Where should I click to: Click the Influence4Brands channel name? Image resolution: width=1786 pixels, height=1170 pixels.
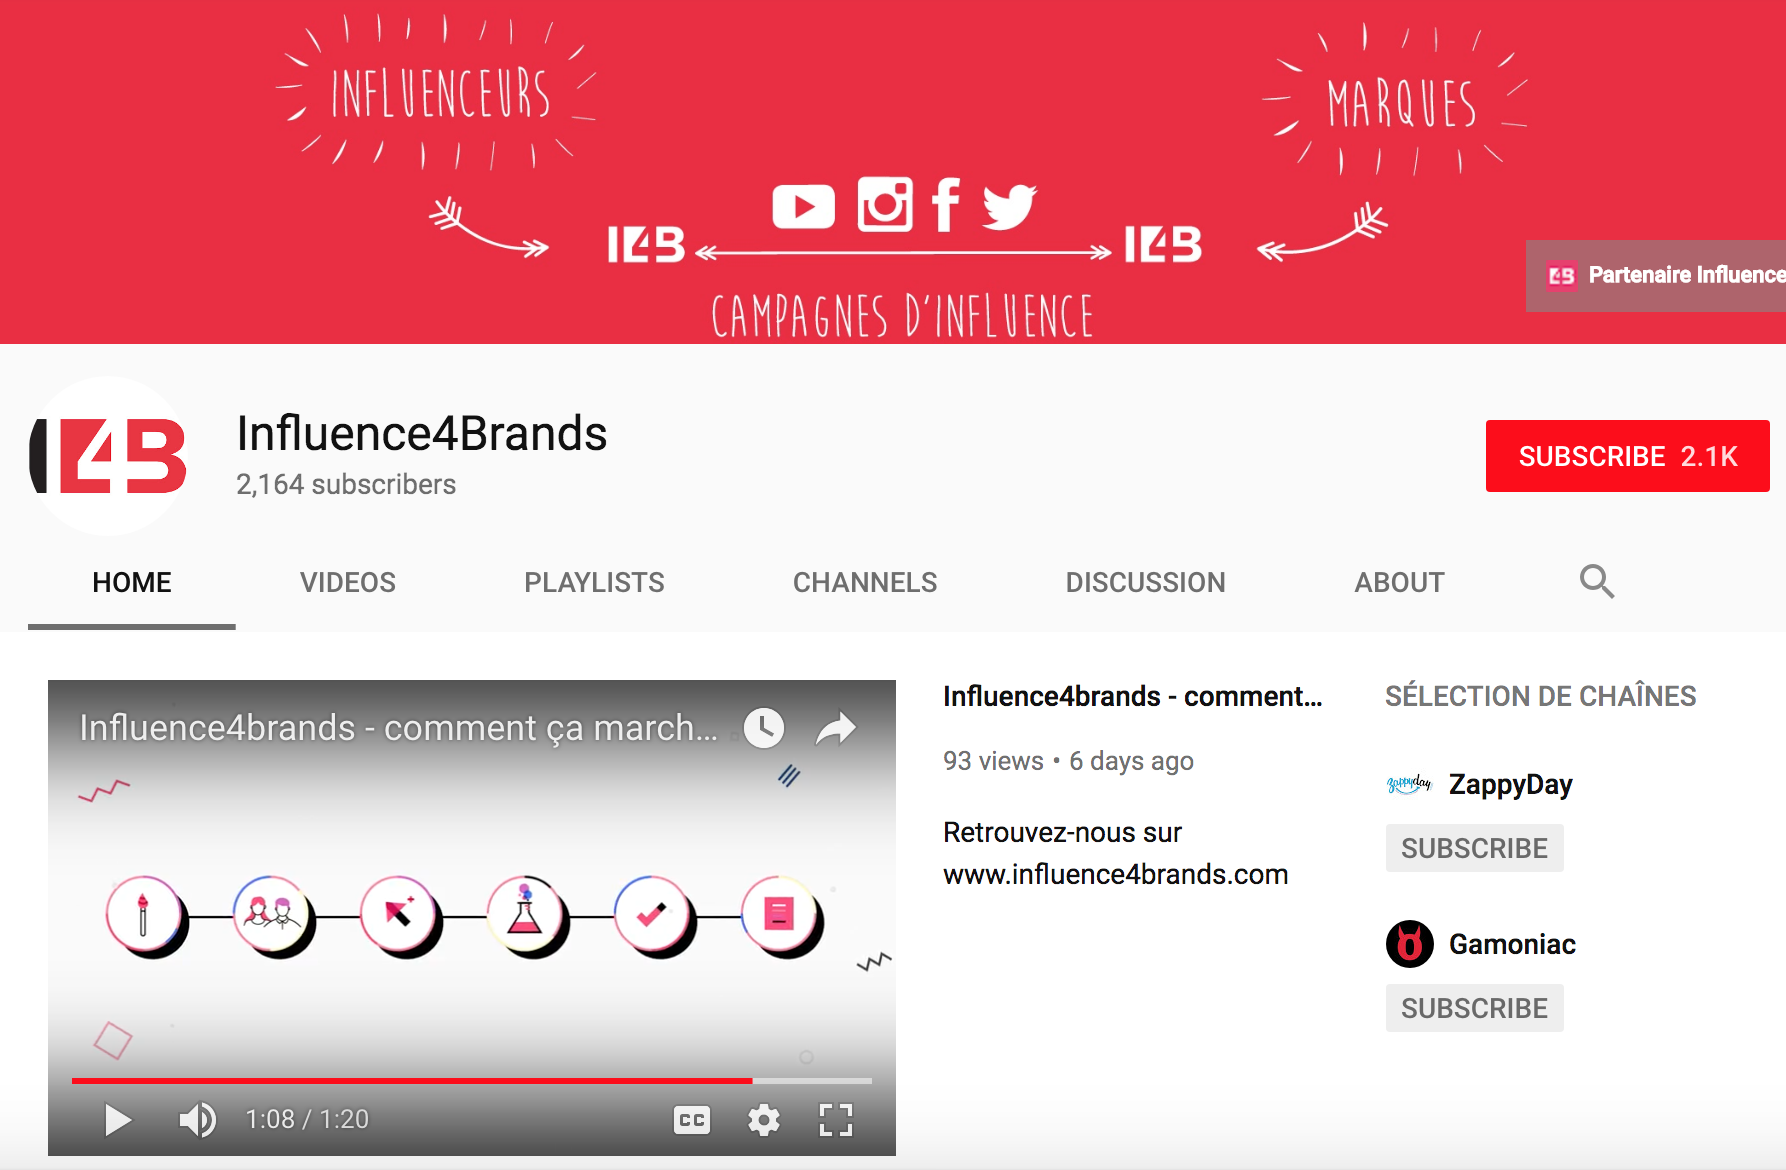click(422, 434)
